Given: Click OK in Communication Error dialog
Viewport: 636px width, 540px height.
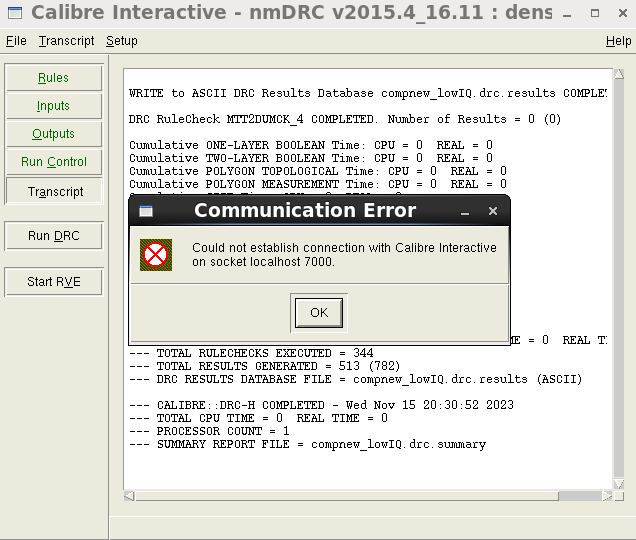Looking at the screenshot, I should click(319, 312).
